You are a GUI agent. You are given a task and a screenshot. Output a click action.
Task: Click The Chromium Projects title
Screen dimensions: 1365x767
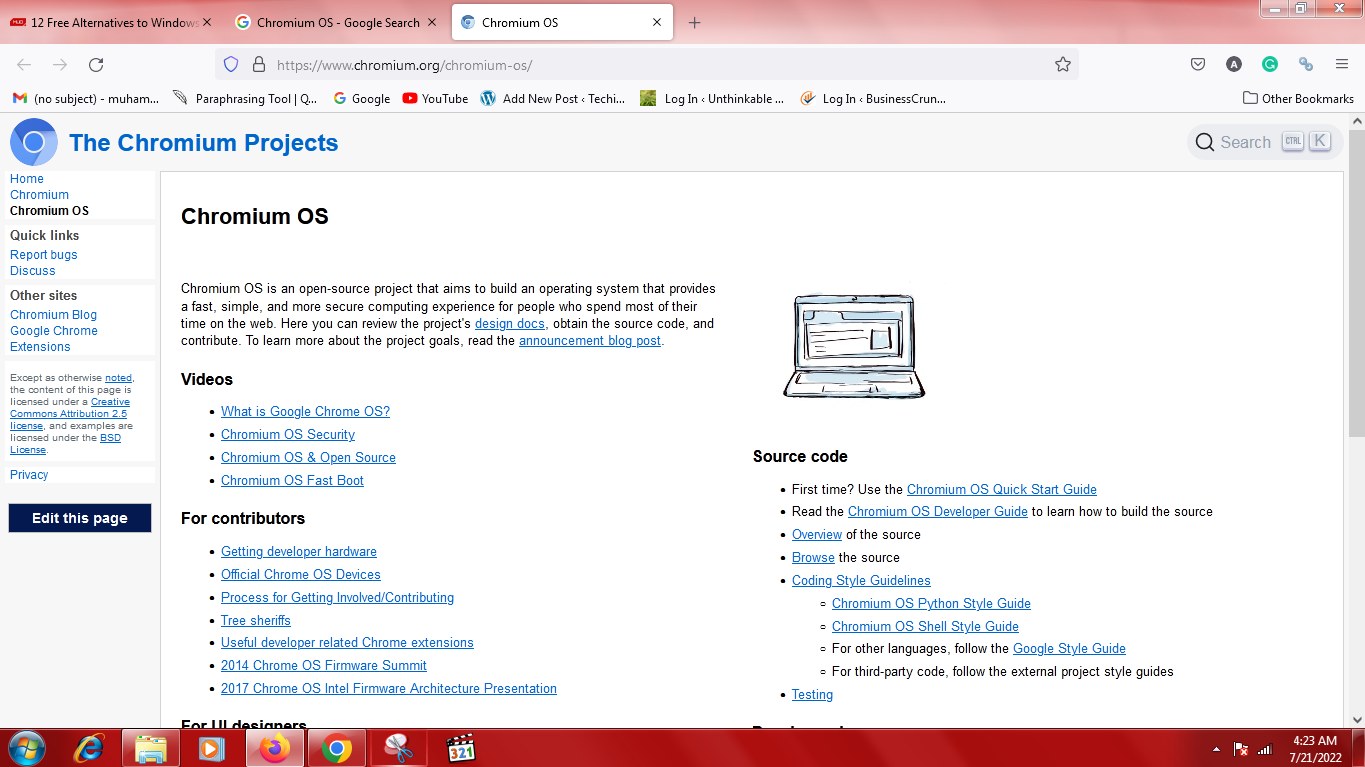click(x=204, y=143)
